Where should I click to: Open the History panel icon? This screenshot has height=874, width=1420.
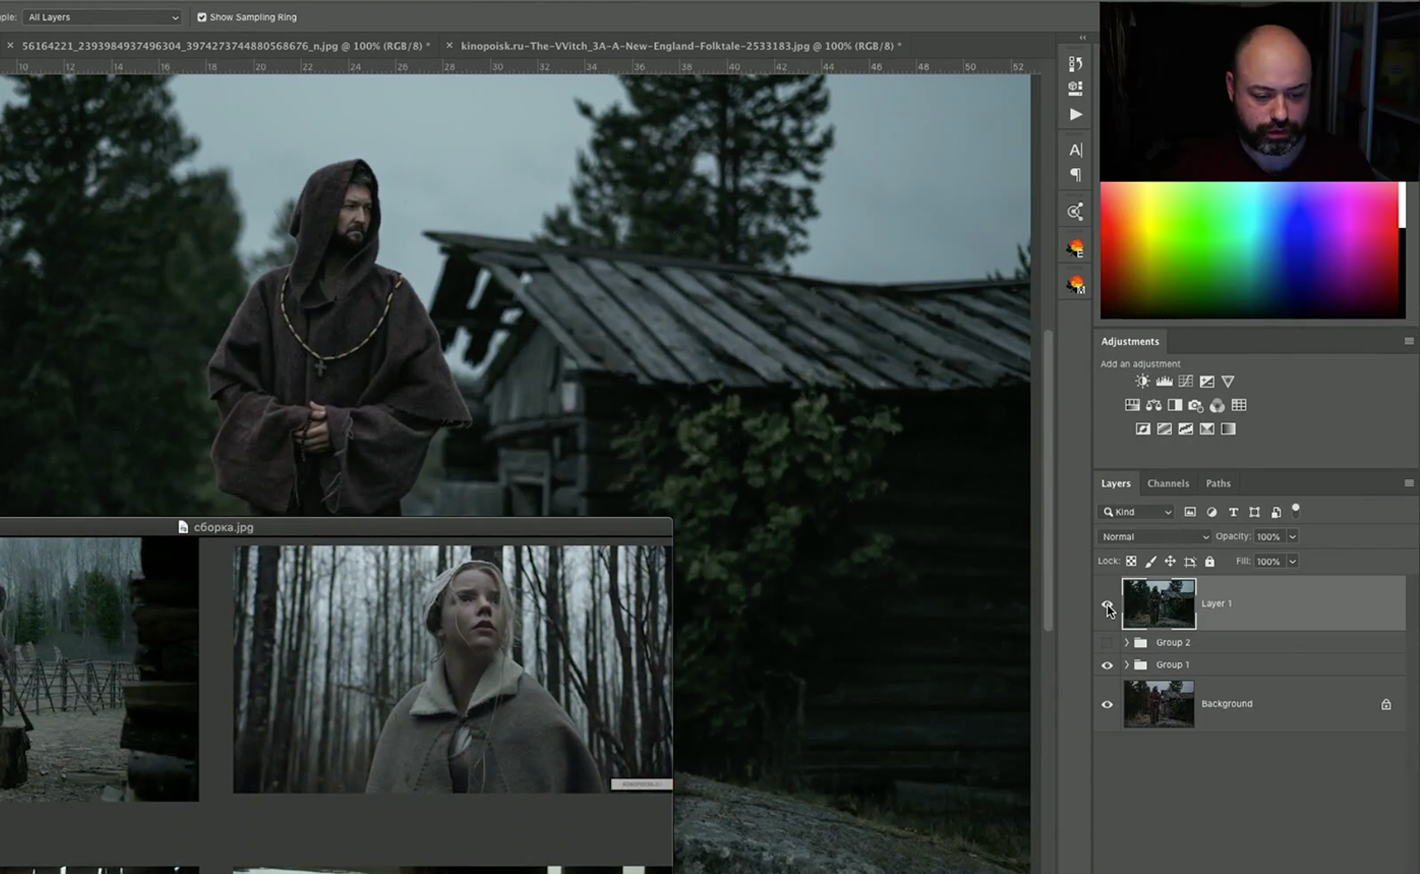tap(1075, 63)
